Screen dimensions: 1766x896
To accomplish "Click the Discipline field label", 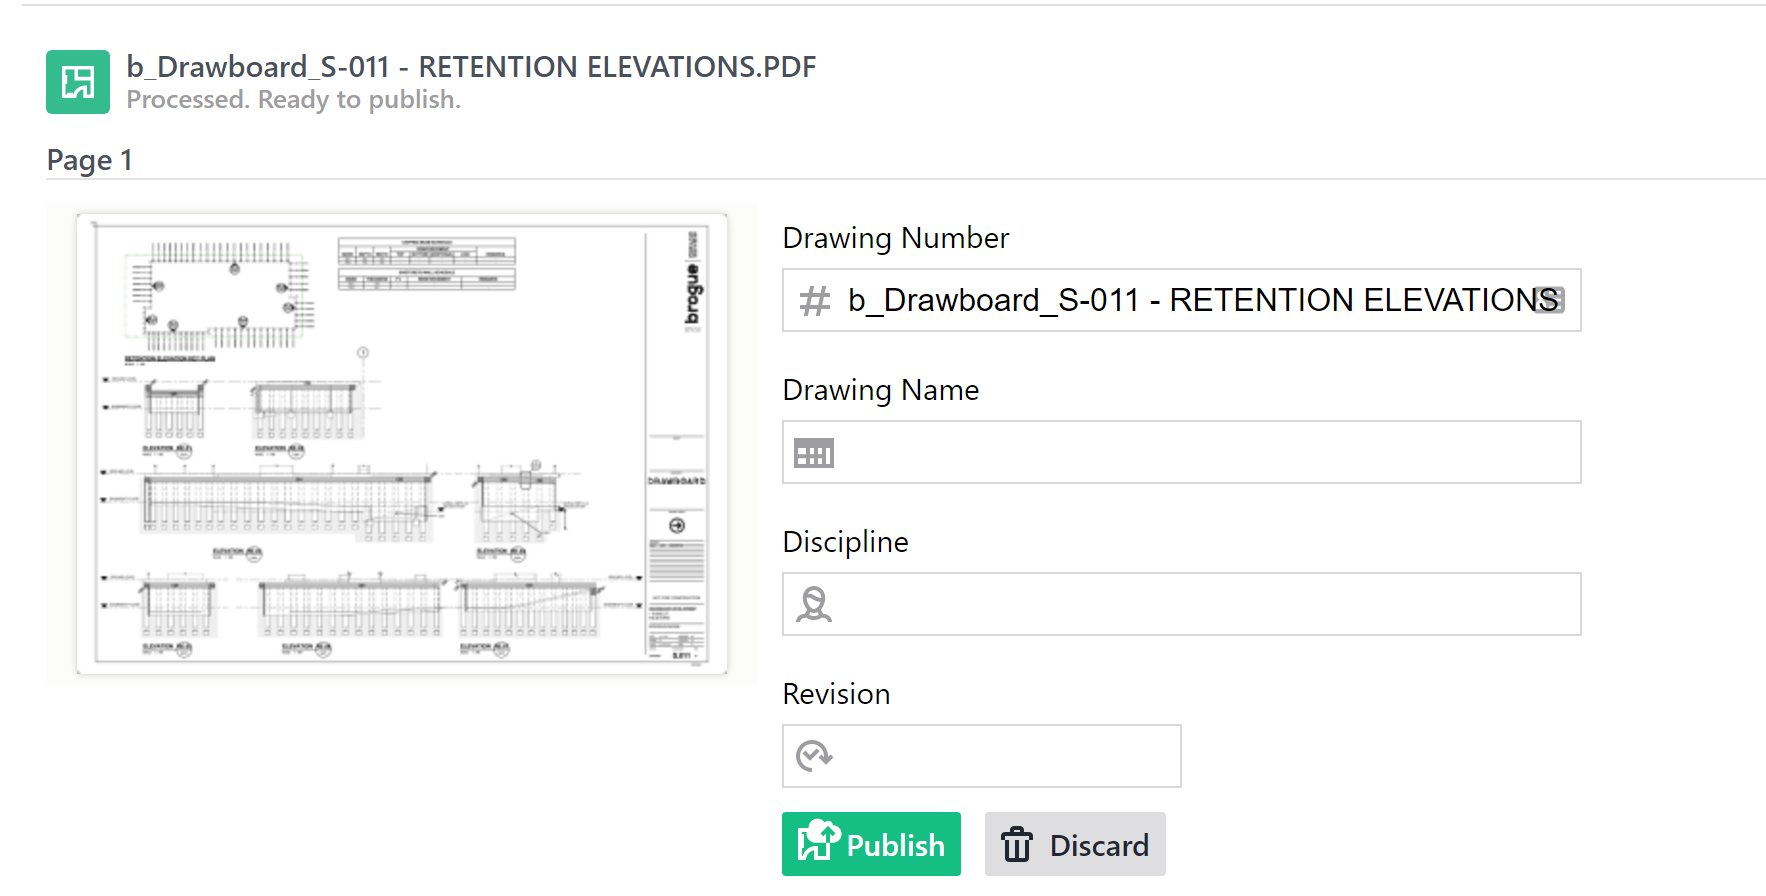I will pos(845,542).
